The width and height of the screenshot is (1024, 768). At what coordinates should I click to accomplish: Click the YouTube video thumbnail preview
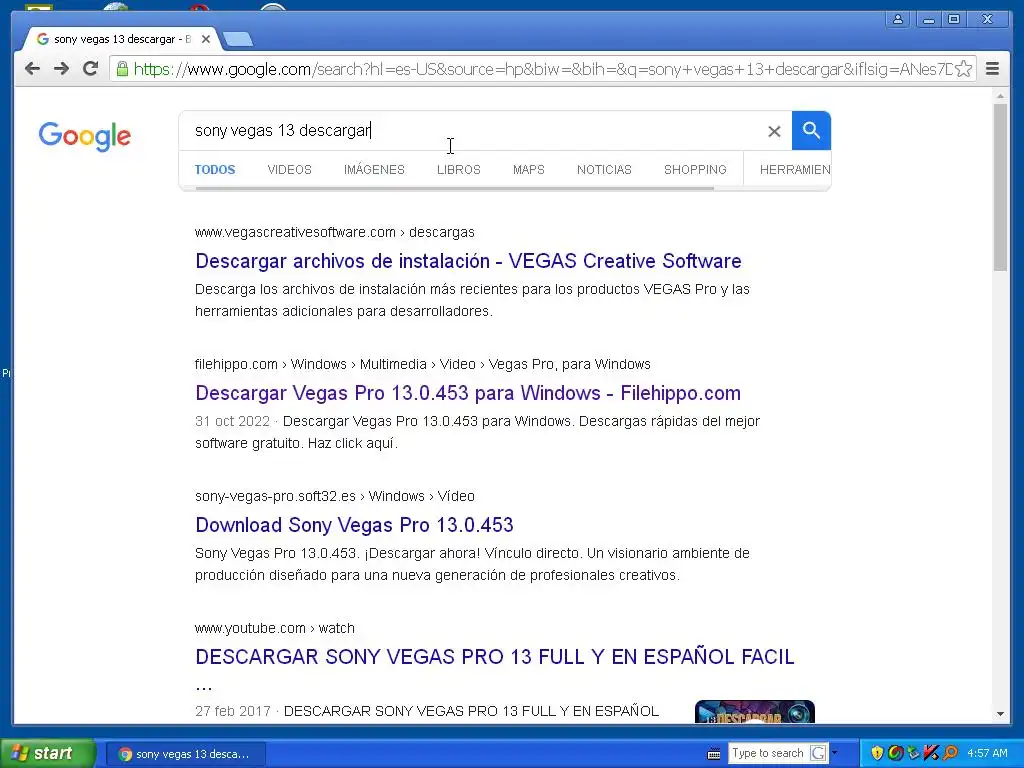tap(754, 711)
